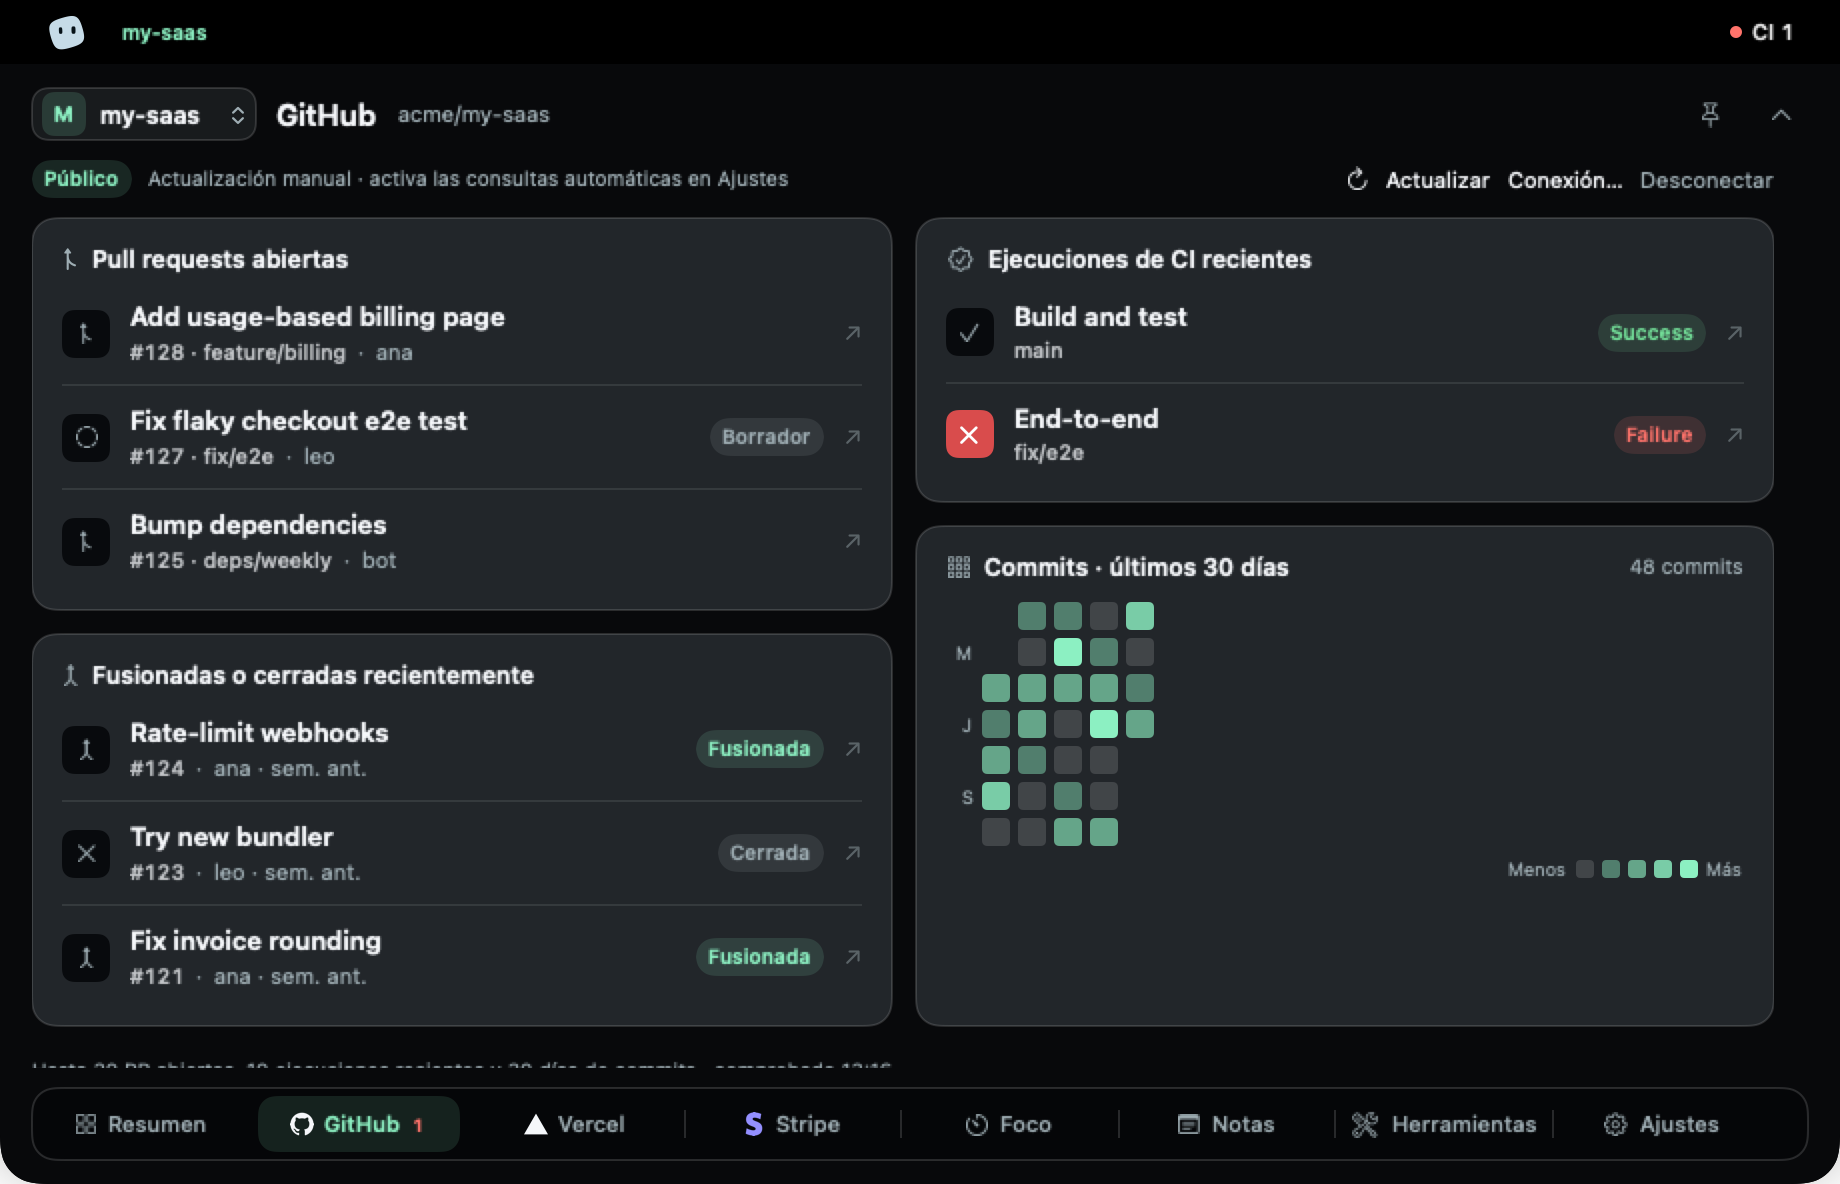The image size is (1840, 1184).
Task: Click the Borrador badge on PR #127
Action: click(x=766, y=437)
